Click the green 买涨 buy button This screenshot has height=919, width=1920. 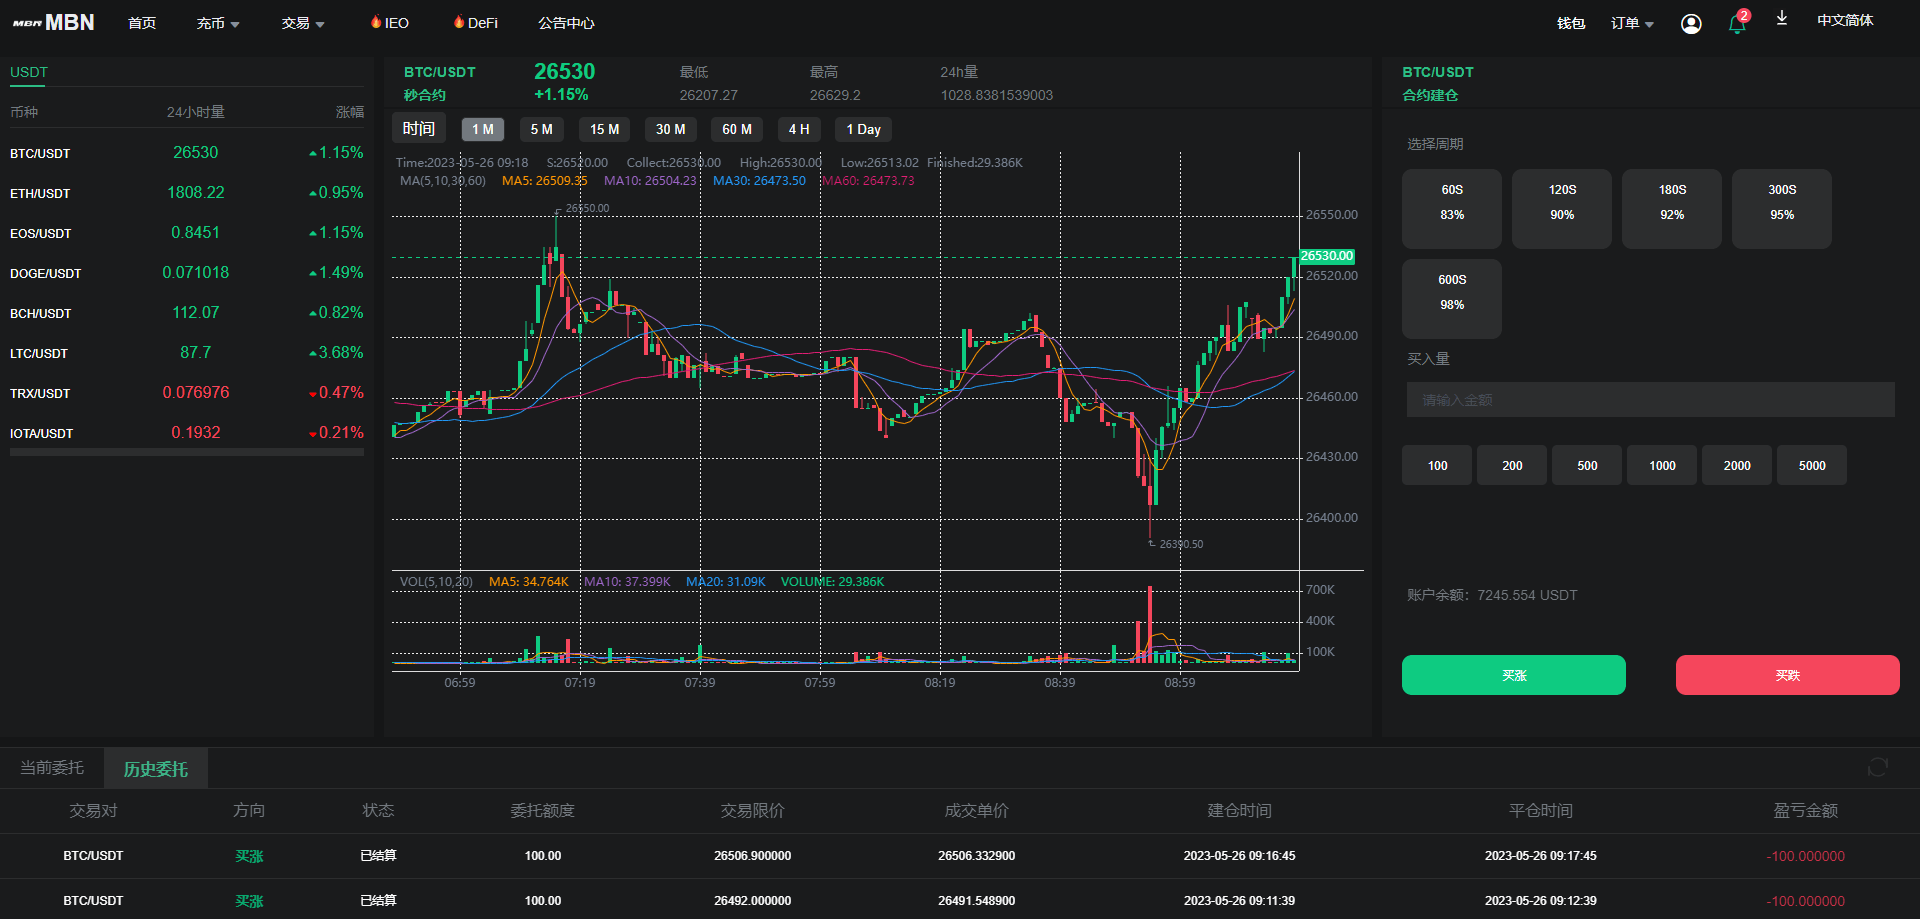point(1513,675)
